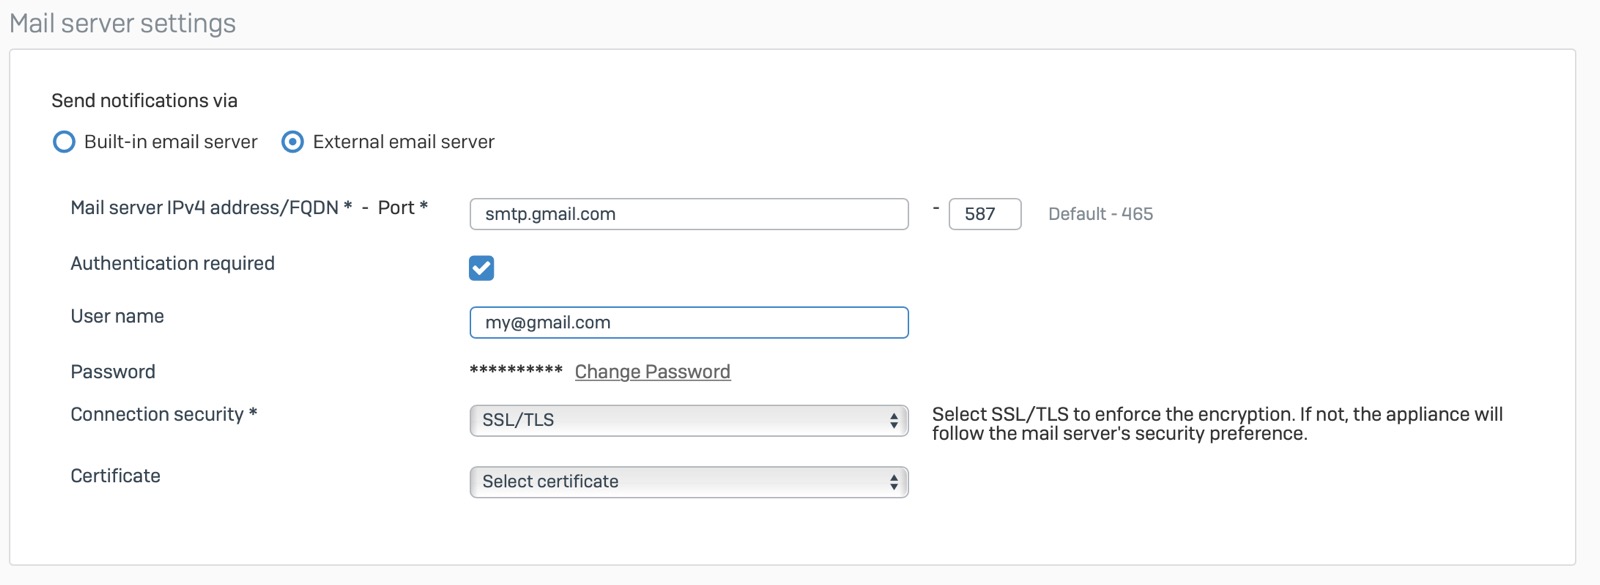Click the arrows icon on certificate selector
1600x585 pixels.
[894, 482]
